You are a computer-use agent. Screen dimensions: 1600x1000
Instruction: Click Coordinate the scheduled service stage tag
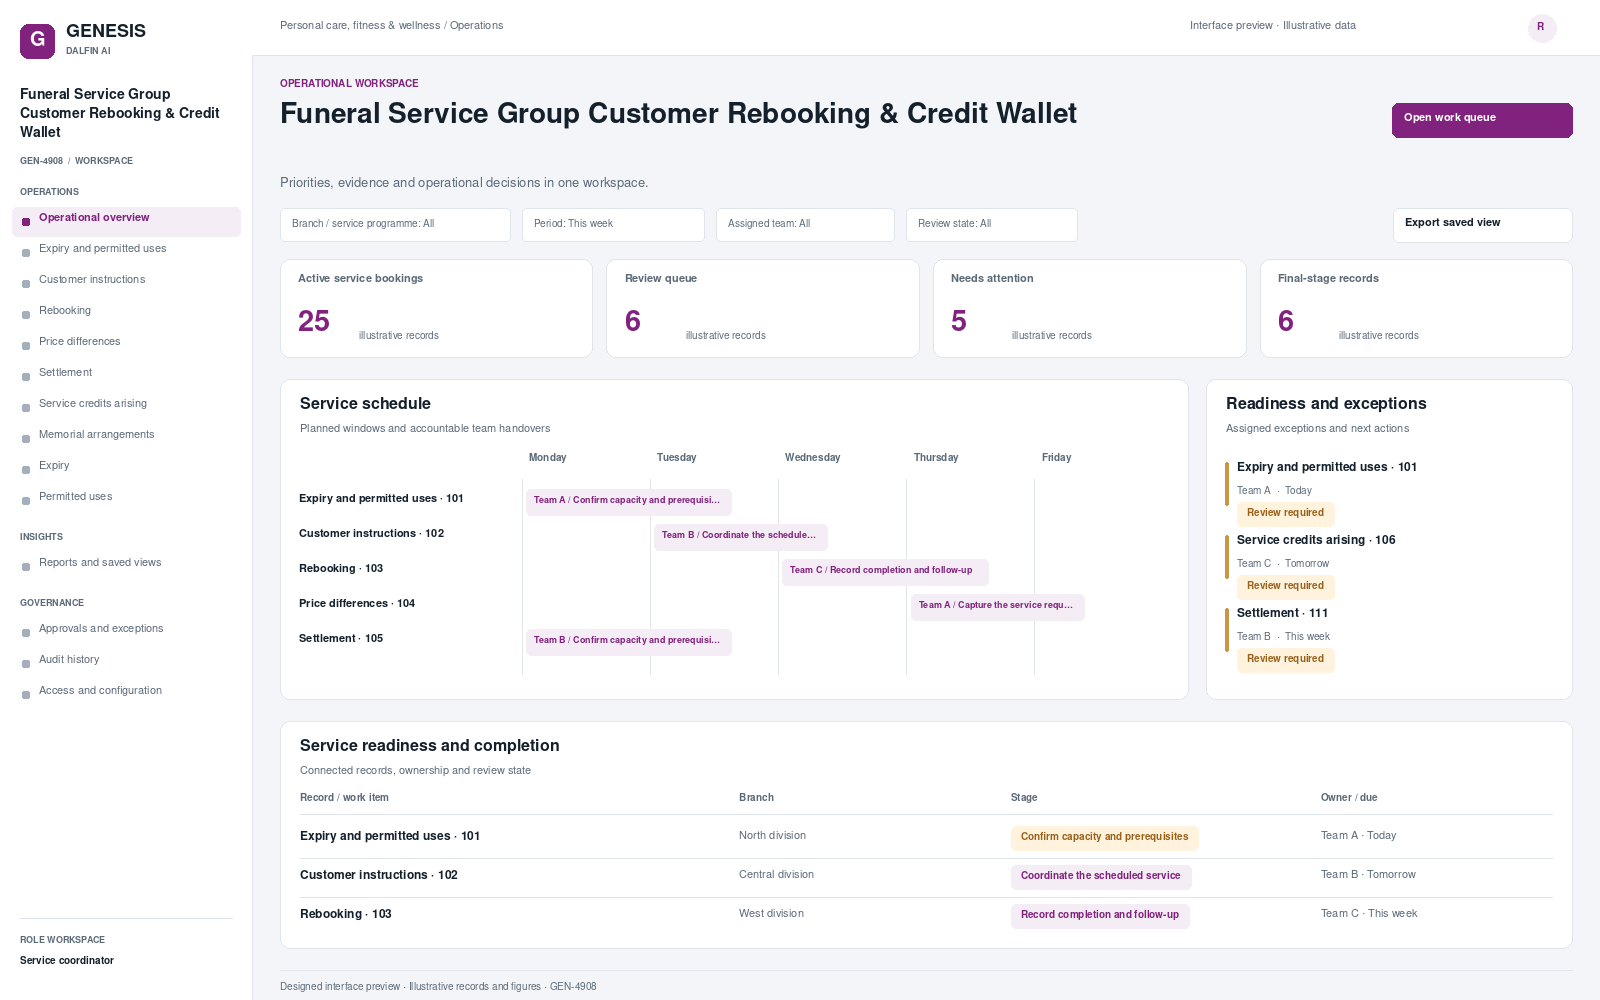(x=1101, y=876)
